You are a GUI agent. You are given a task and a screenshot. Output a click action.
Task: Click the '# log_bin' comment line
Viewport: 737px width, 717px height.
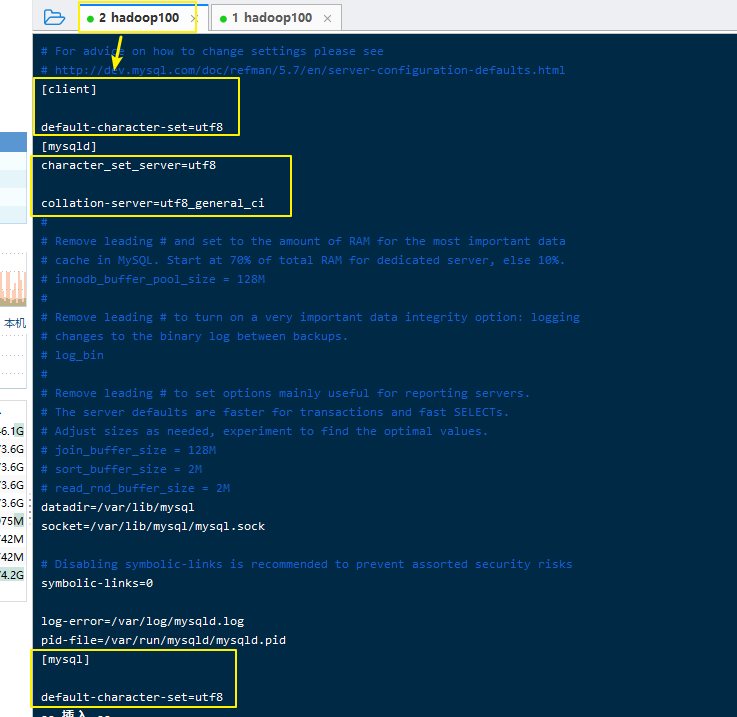(x=72, y=355)
